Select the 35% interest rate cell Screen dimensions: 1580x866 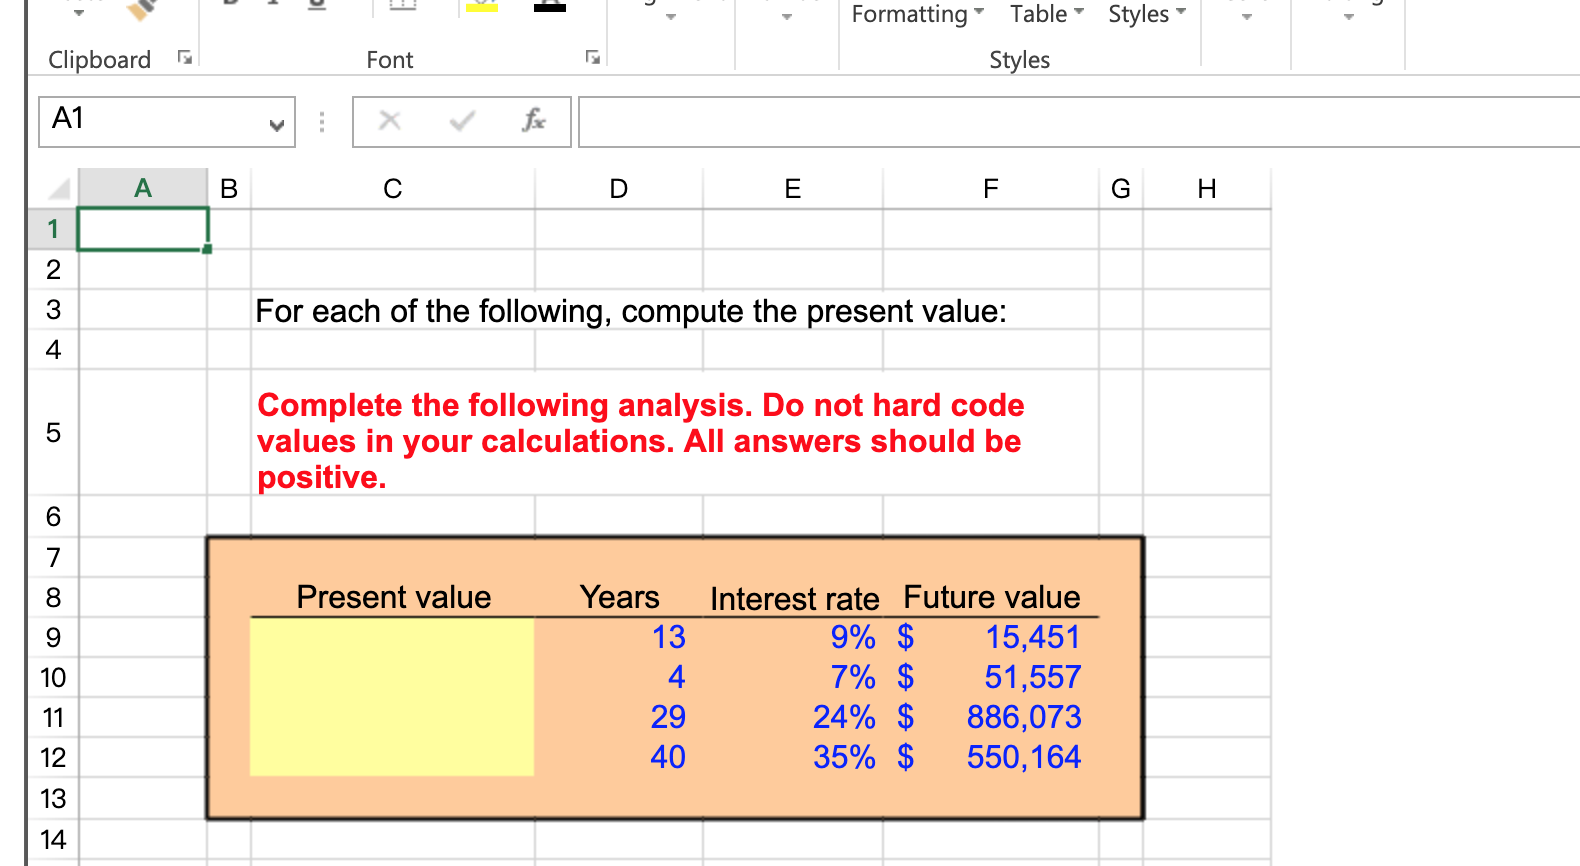click(x=793, y=757)
